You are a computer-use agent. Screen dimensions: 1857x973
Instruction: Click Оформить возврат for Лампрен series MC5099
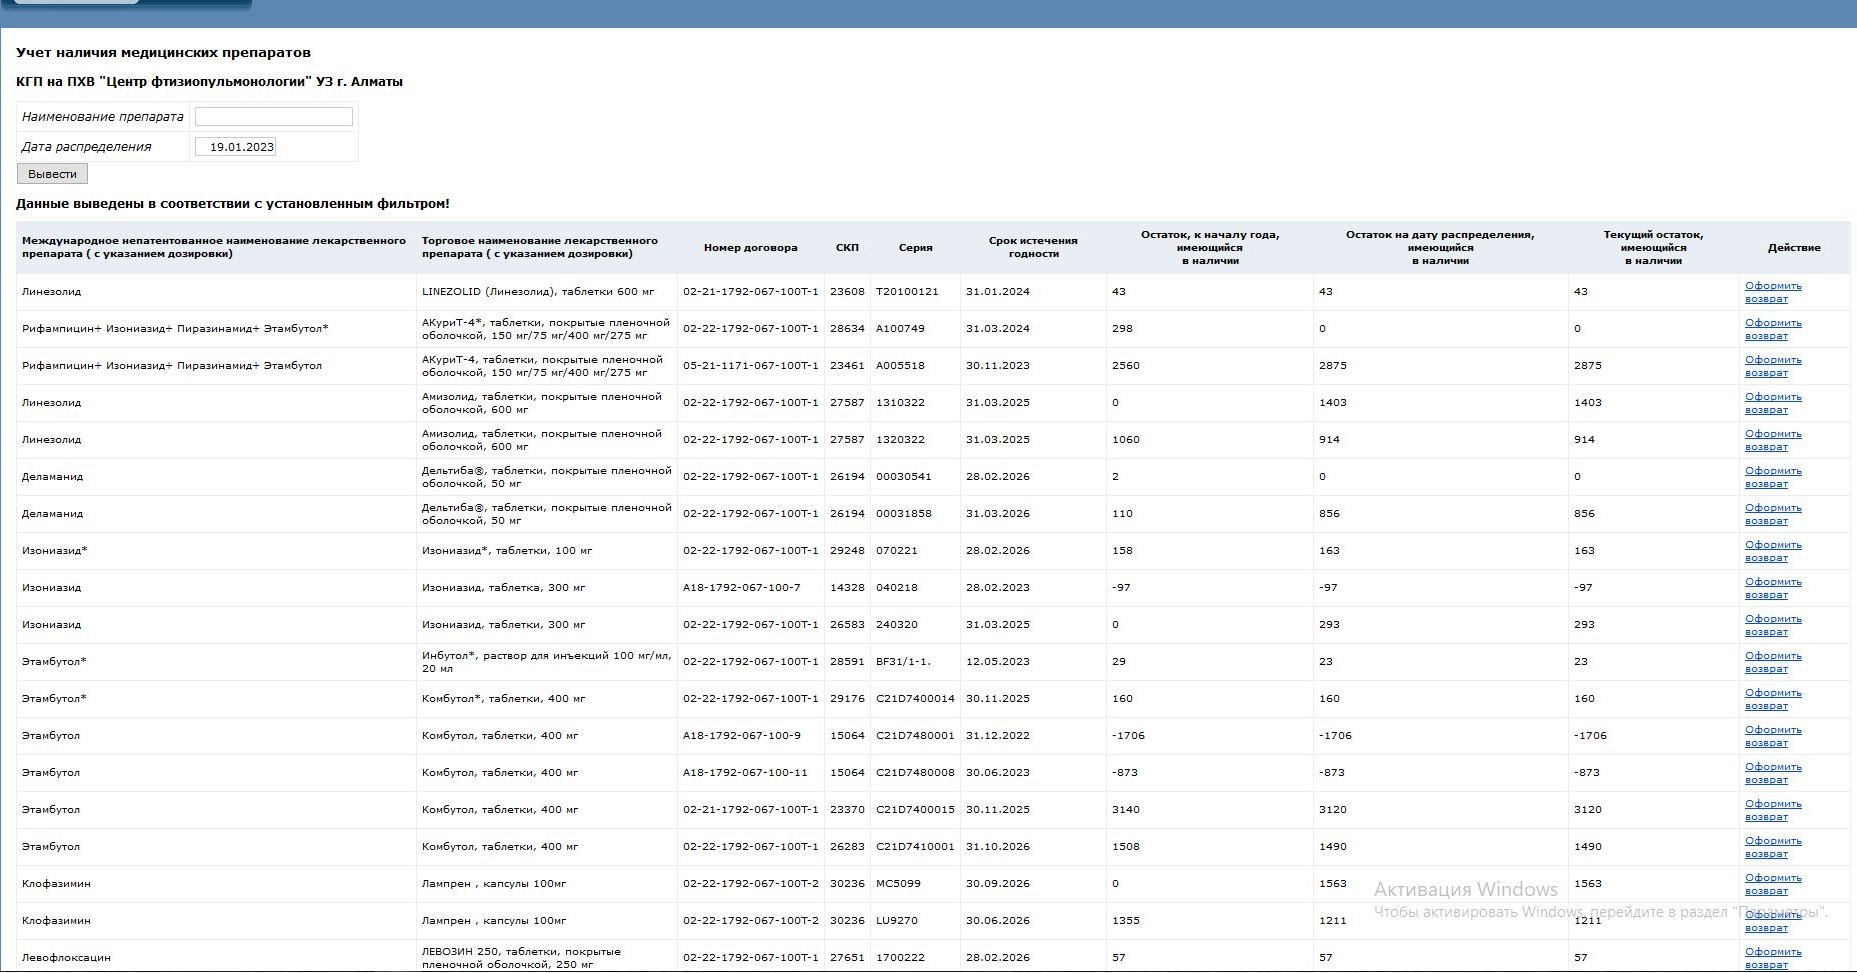click(1773, 884)
